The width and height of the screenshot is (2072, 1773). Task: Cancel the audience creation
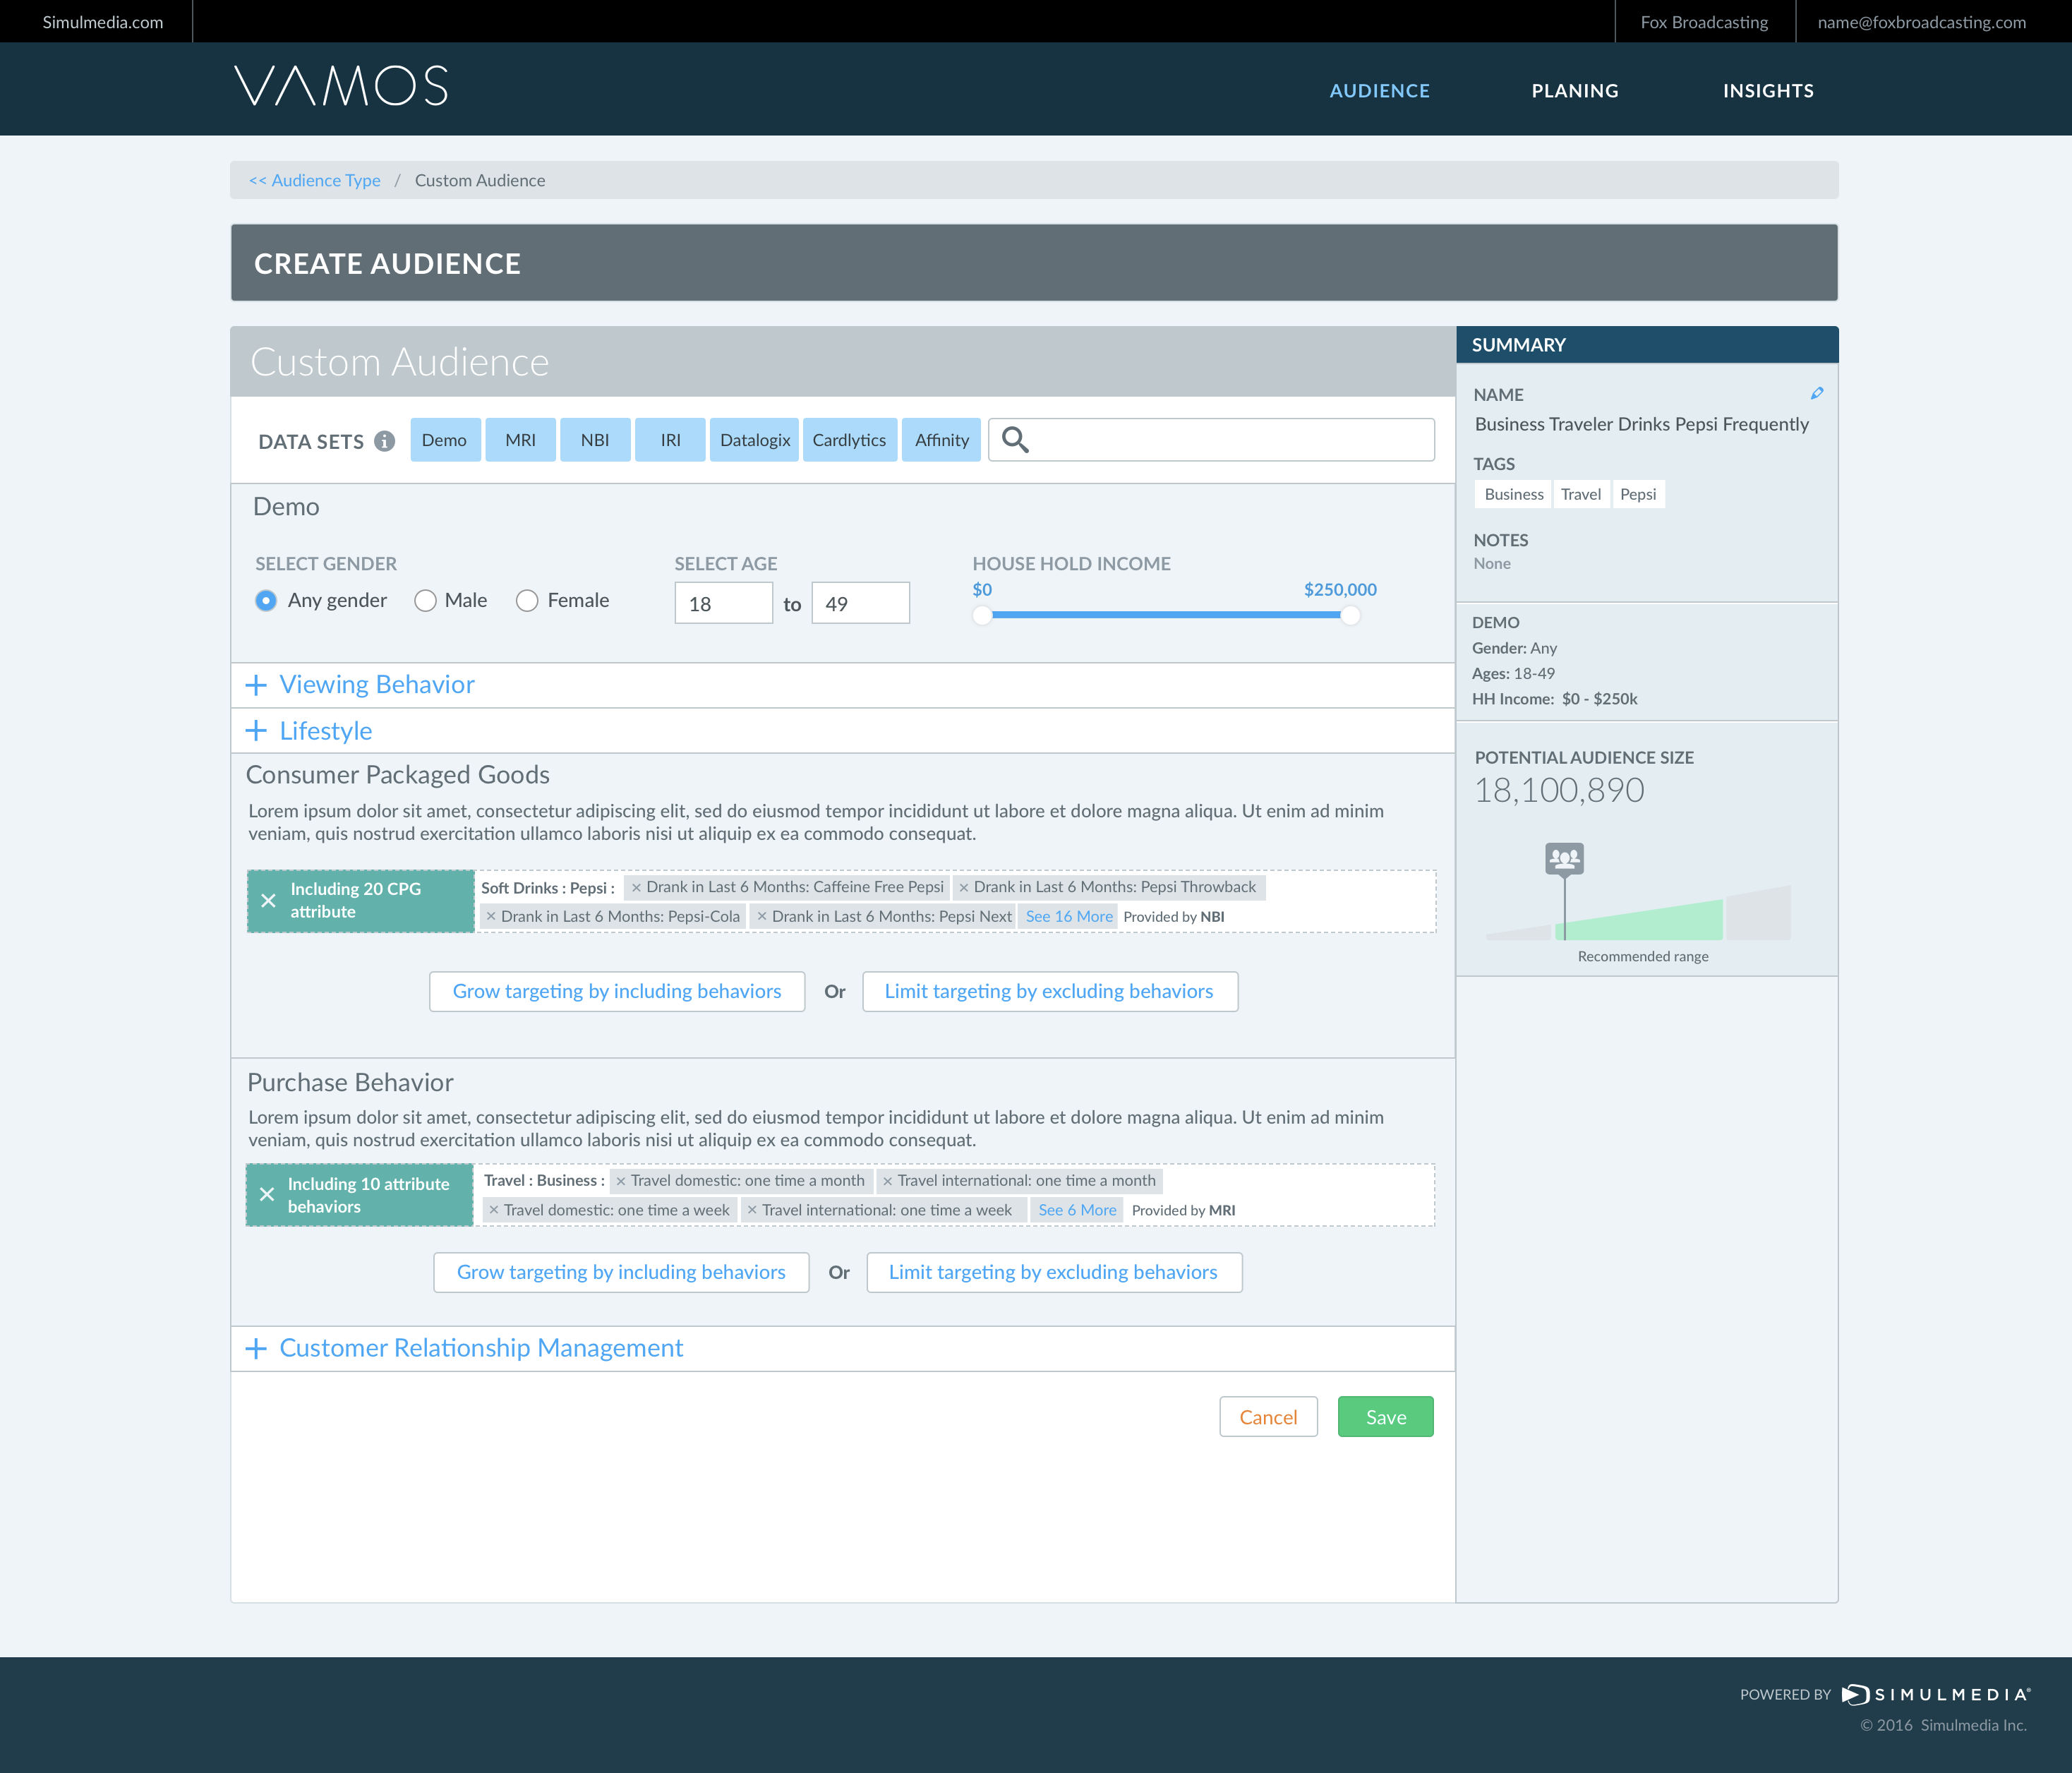[x=1268, y=1417]
